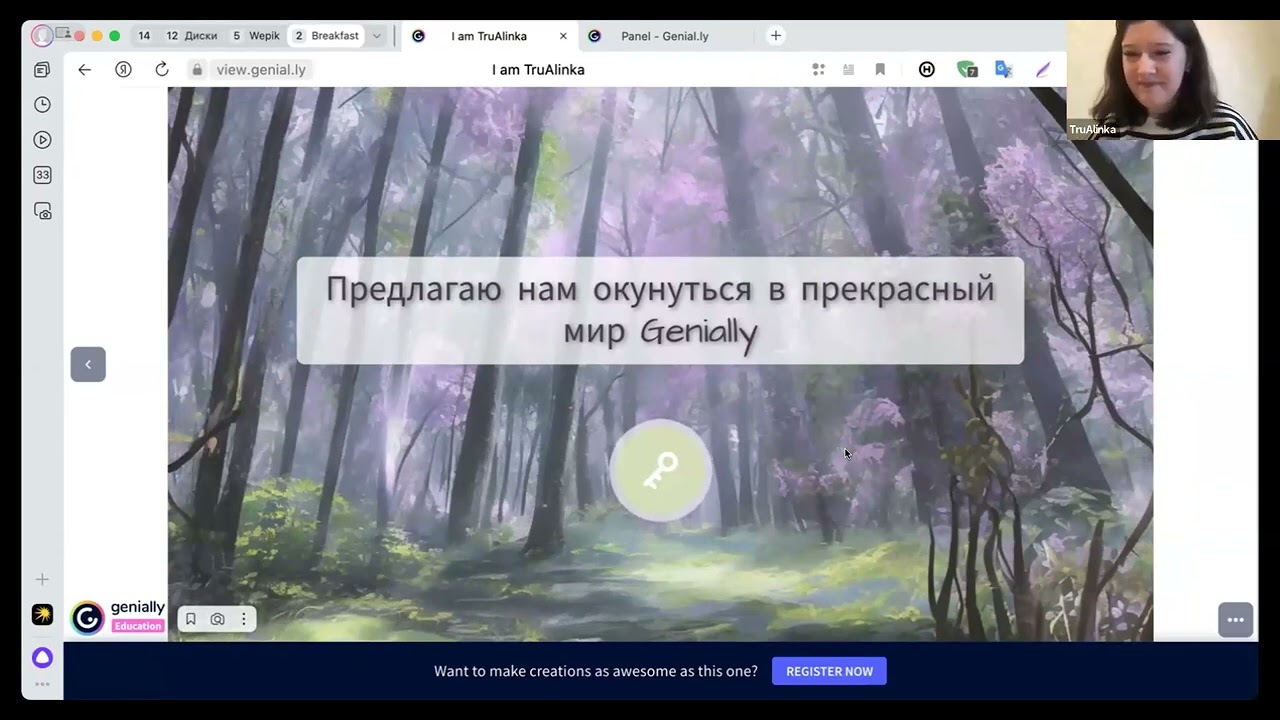The height and width of the screenshot is (720, 1280).
Task: Open the play media sidebar icon
Action: tap(42, 140)
